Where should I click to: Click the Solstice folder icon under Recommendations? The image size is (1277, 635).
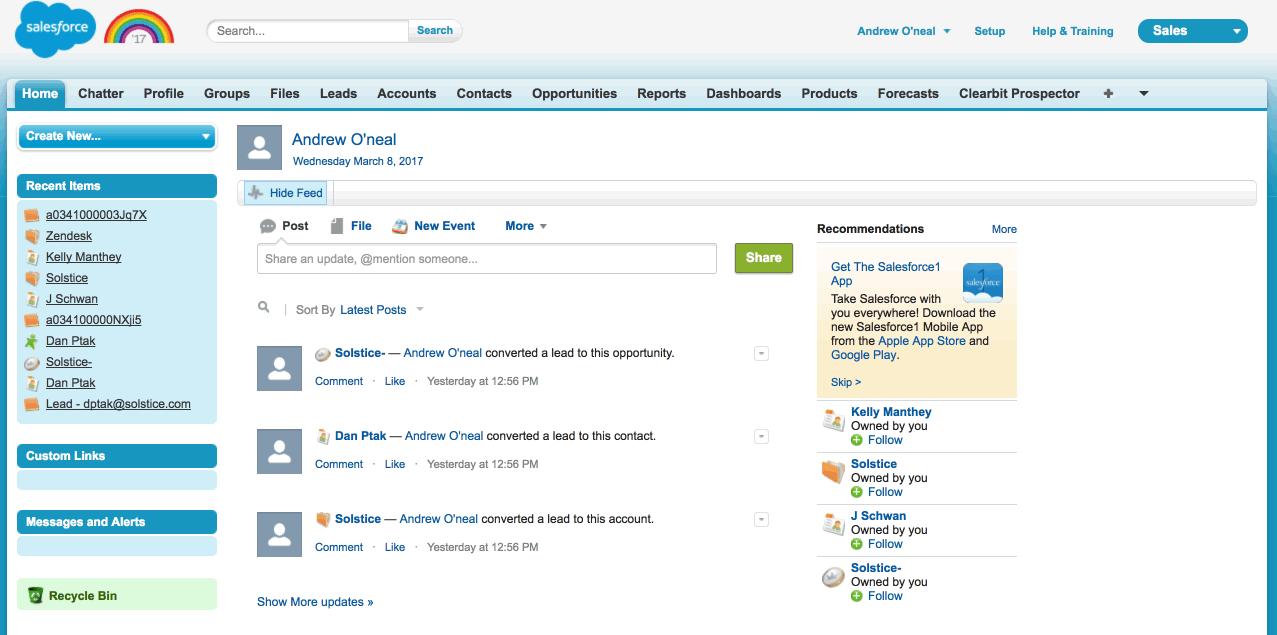pyautogui.click(x=832, y=471)
